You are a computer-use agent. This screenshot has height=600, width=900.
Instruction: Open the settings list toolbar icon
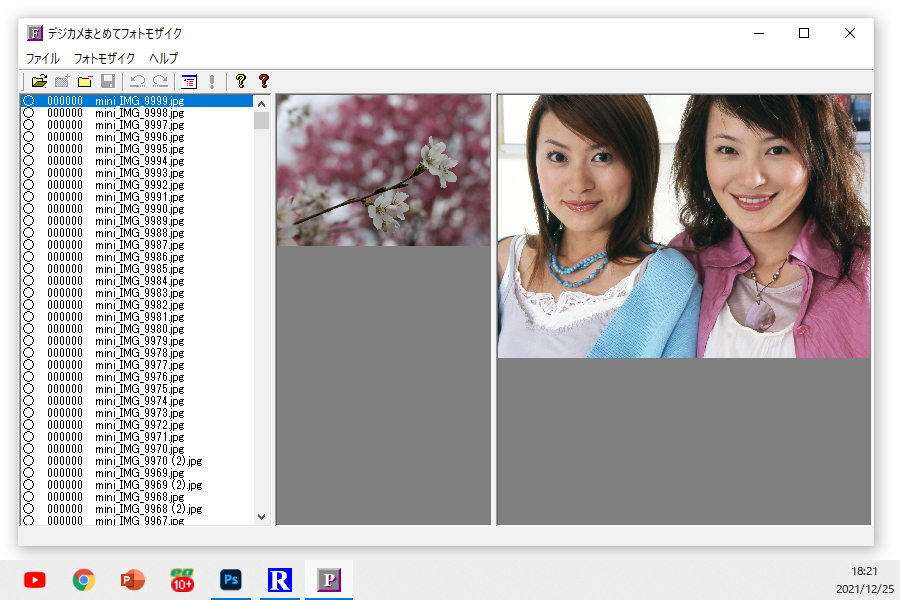pyautogui.click(x=189, y=82)
